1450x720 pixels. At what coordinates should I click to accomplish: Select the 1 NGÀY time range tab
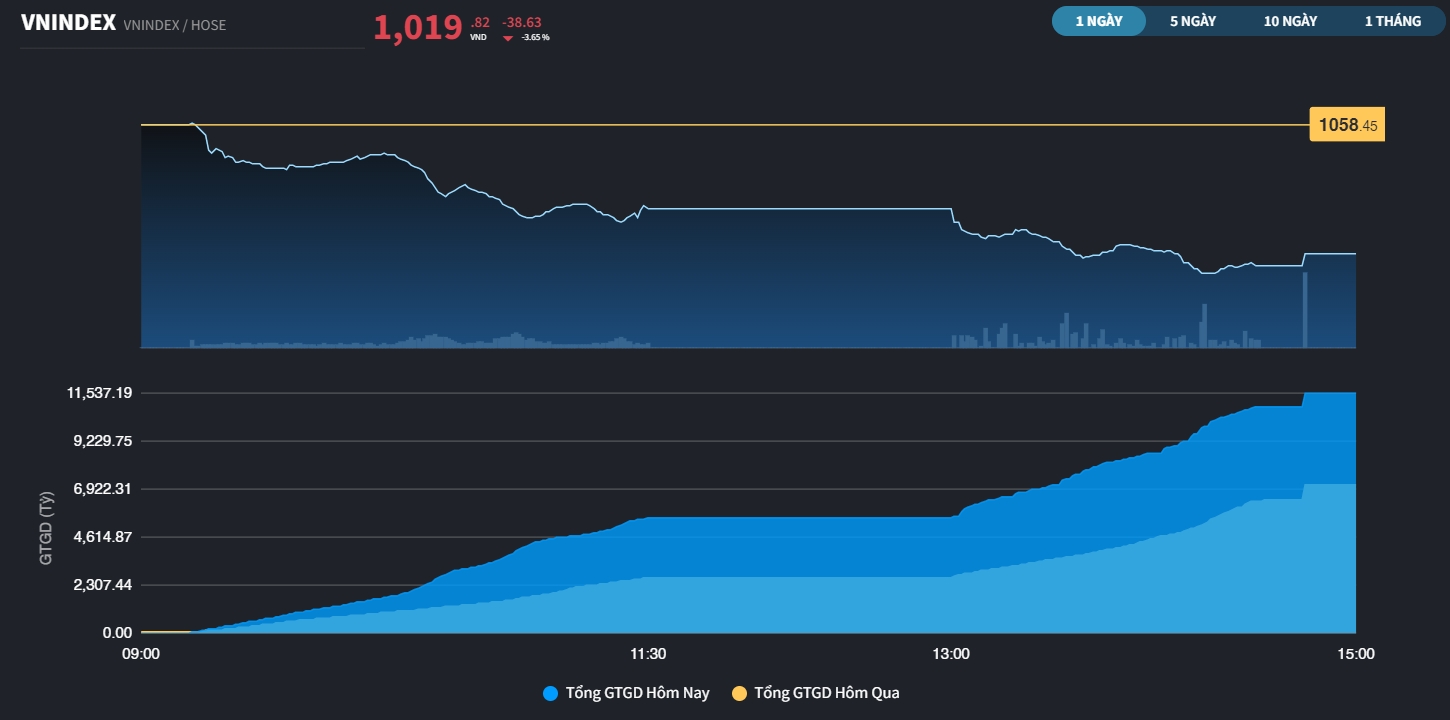[x=1097, y=20]
